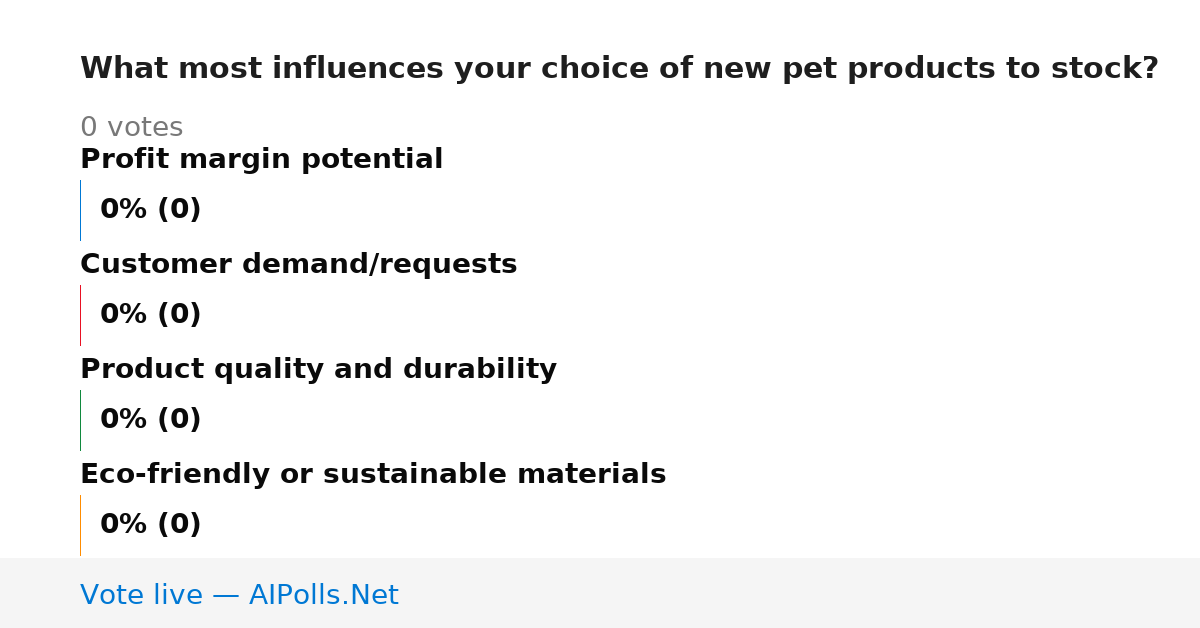
Task: Click the (0) count under Customer demand/requests
Action: point(179,315)
